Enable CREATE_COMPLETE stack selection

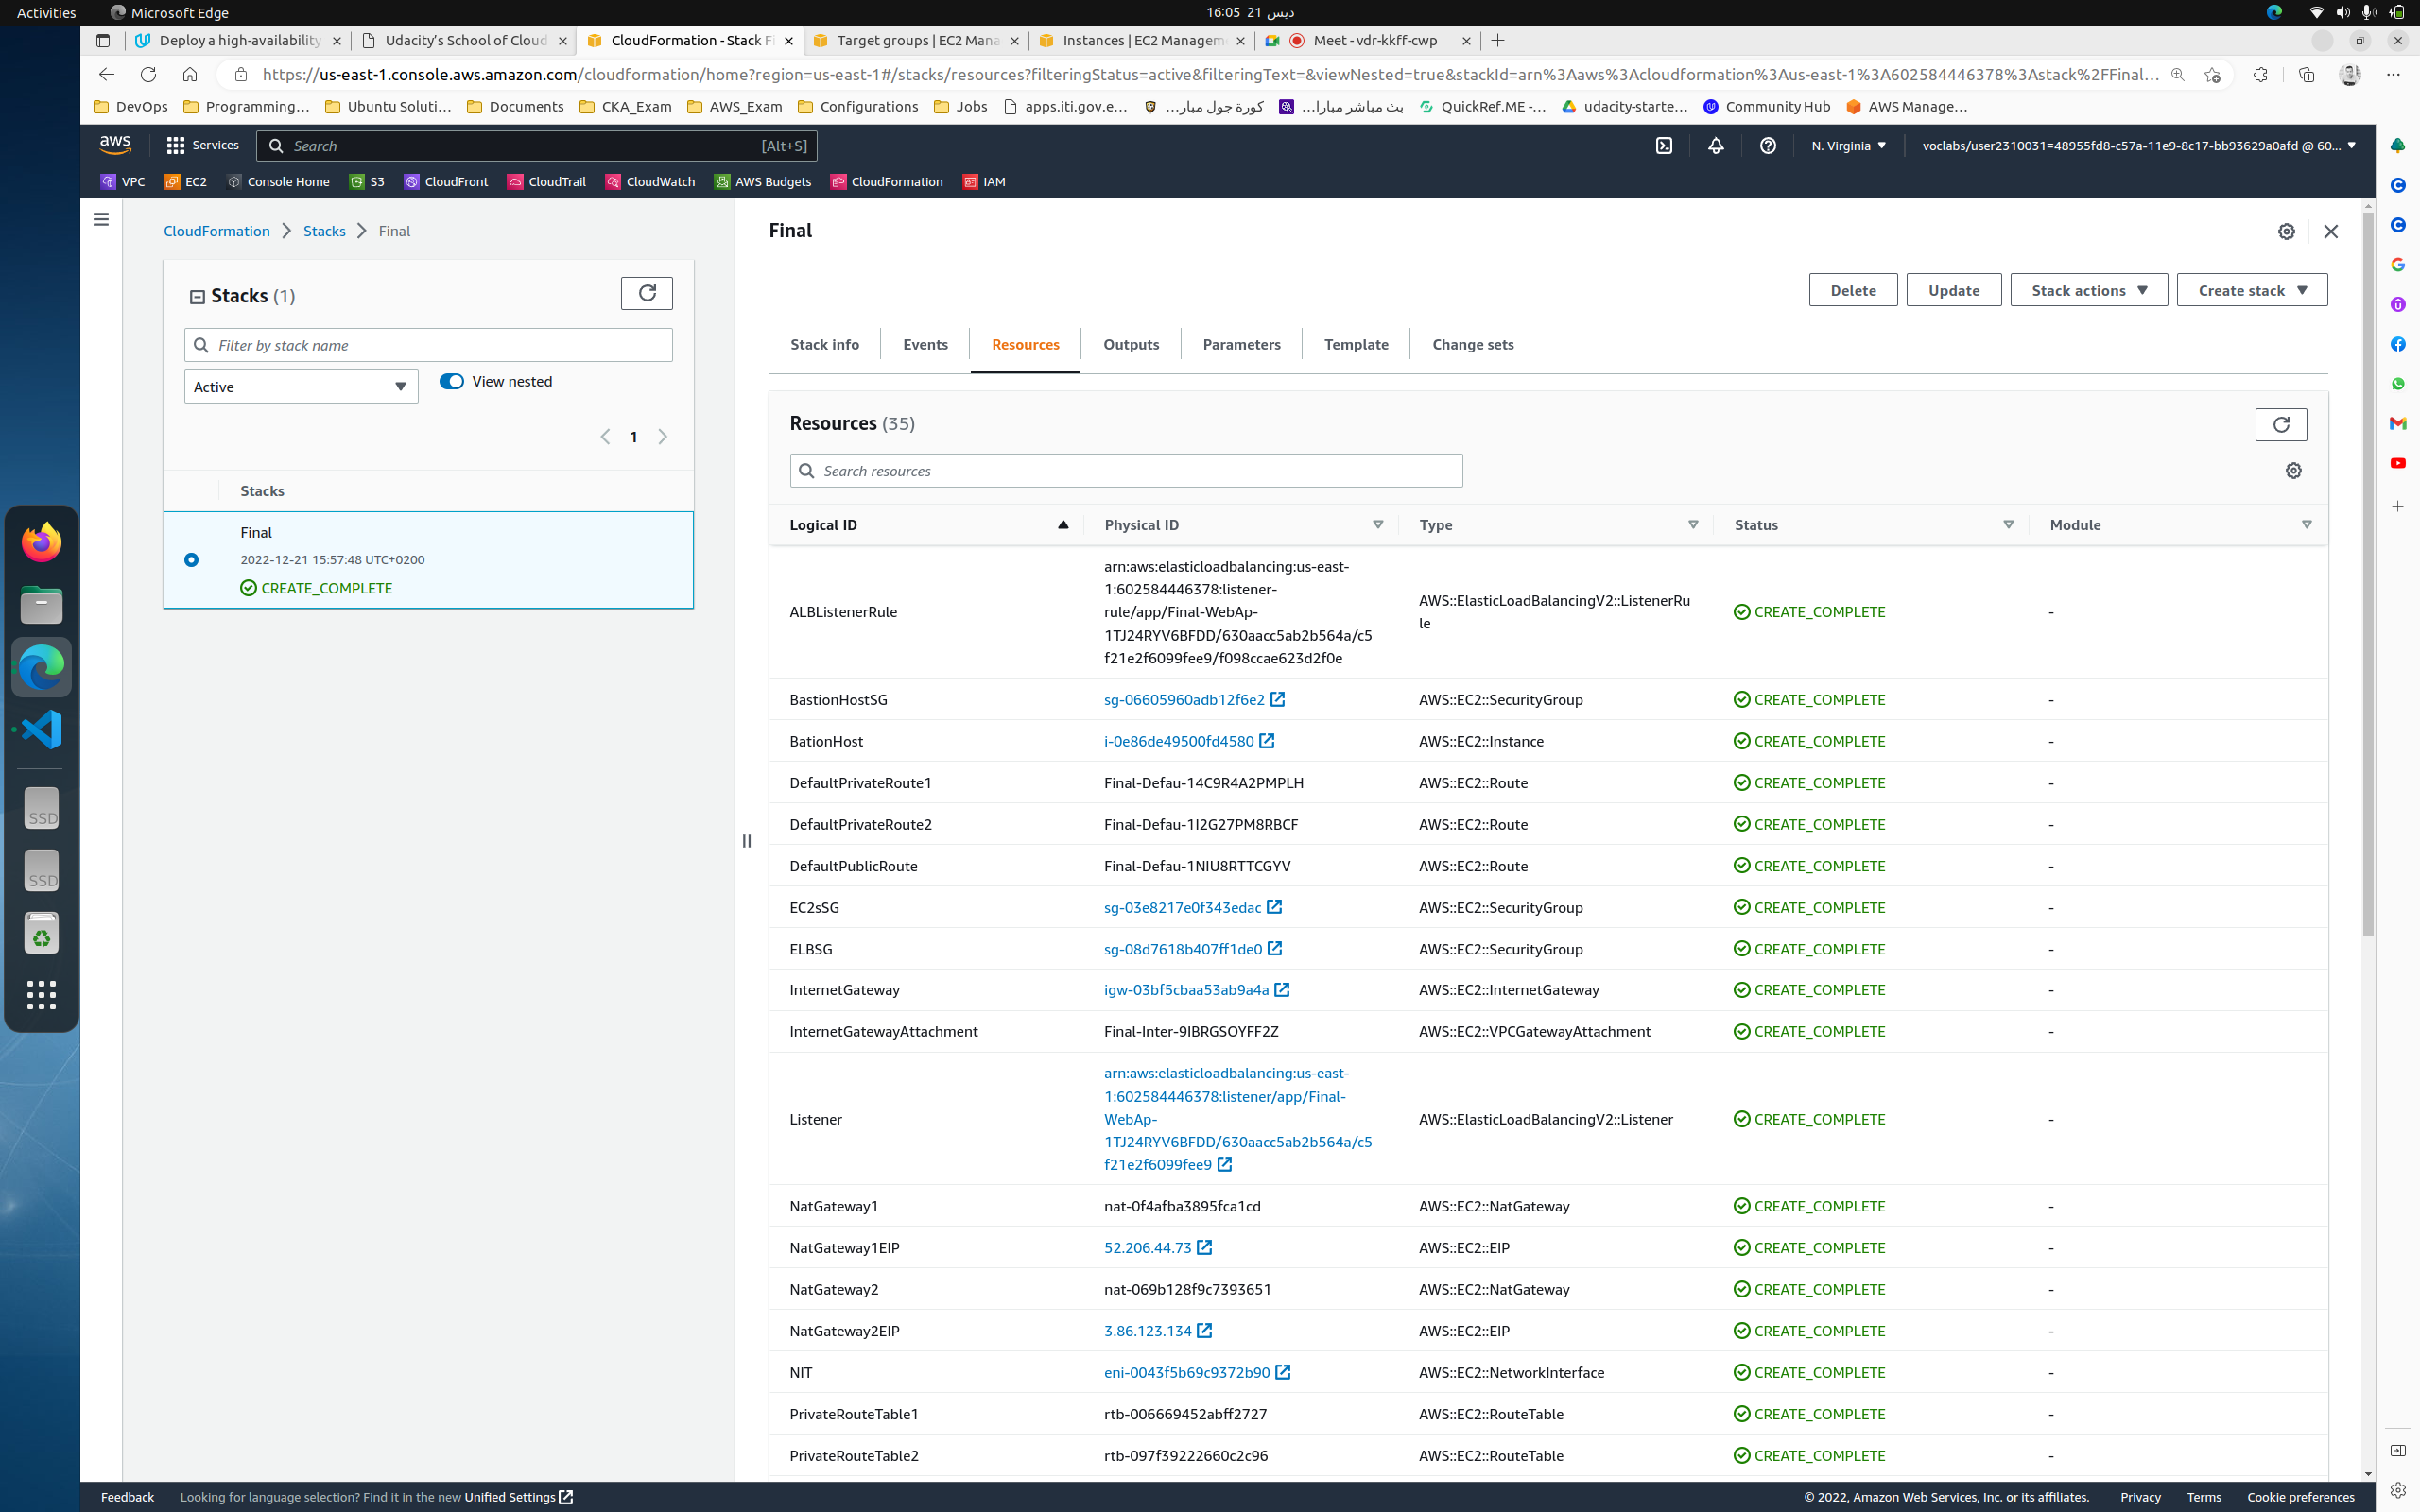tap(191, 559)
